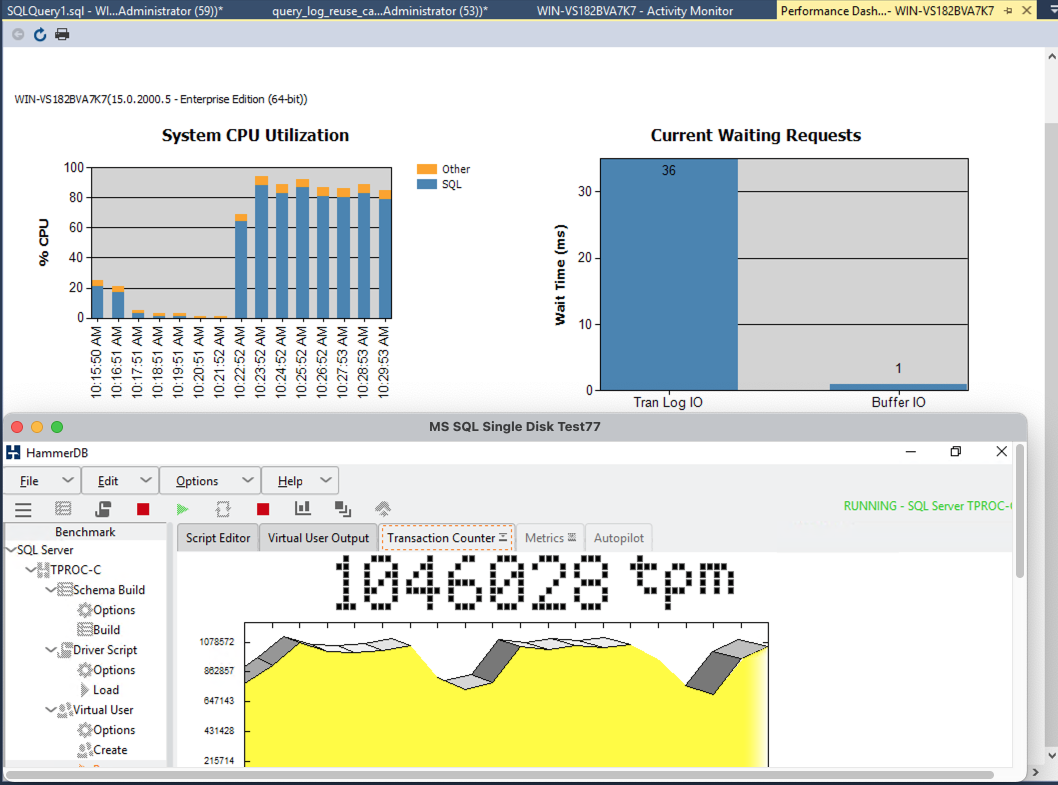Open the Autopilot tab in HammerDB

coord(619,538)
